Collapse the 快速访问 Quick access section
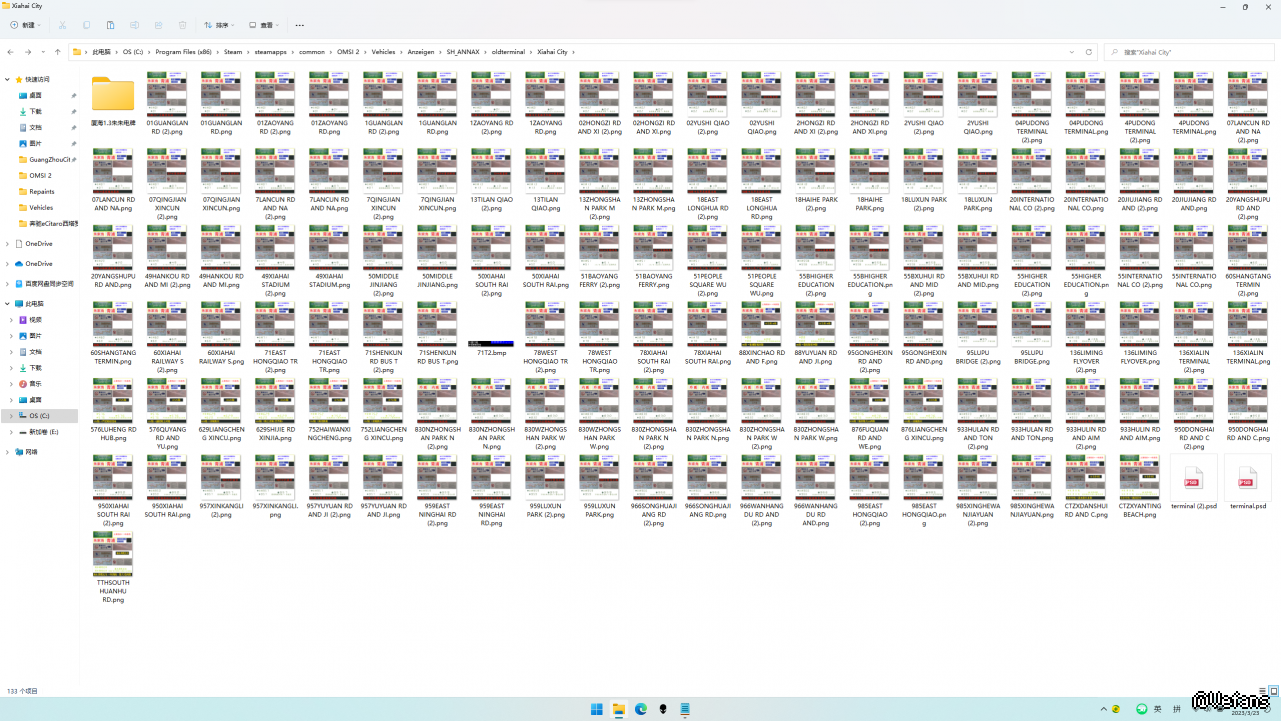Image resolution: width=1281 pixels, height=721 pixels. click(x=7, y=79)
